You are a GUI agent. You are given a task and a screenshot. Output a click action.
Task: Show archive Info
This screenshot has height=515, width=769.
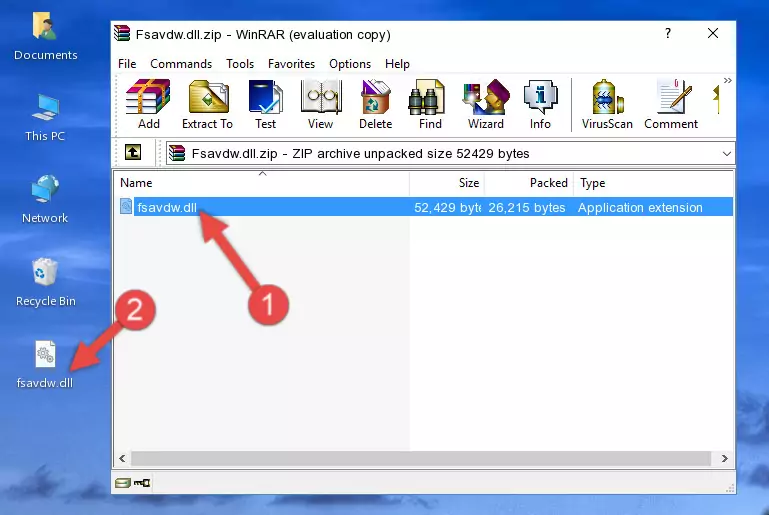(x=540, y=104)
